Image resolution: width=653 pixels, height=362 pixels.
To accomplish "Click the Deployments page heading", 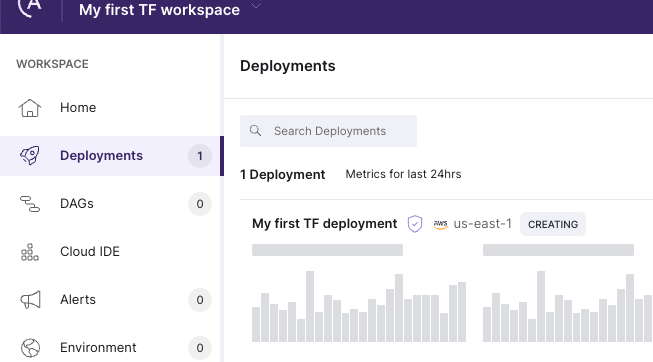I will tap(288, 66).
